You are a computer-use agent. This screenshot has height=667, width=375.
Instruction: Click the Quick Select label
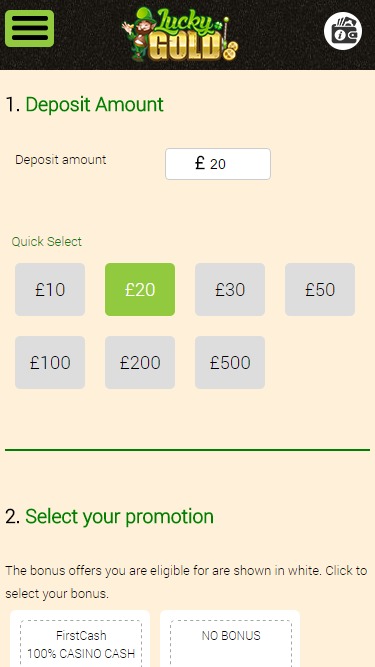click(46, 242)
